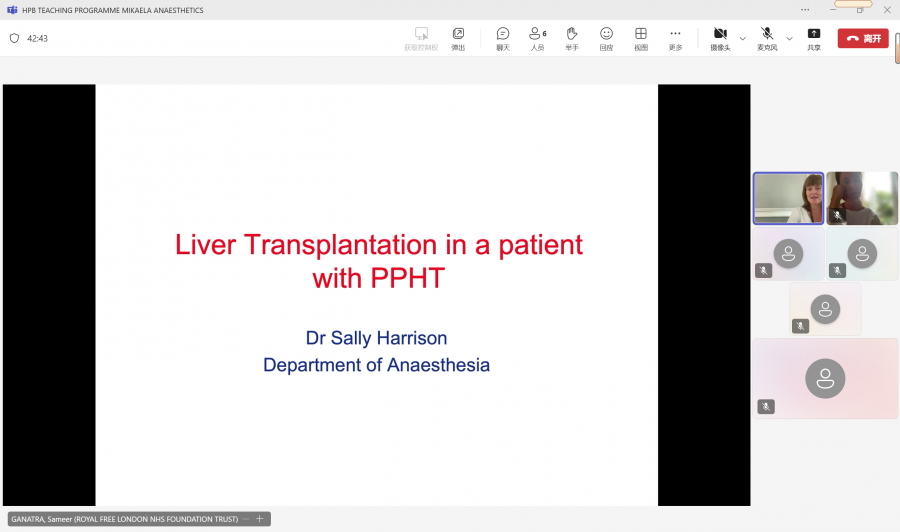The width and height of the screenshot is (900, 532).
Task: Open the view (视图) layout options
Action: coord(641,38)
